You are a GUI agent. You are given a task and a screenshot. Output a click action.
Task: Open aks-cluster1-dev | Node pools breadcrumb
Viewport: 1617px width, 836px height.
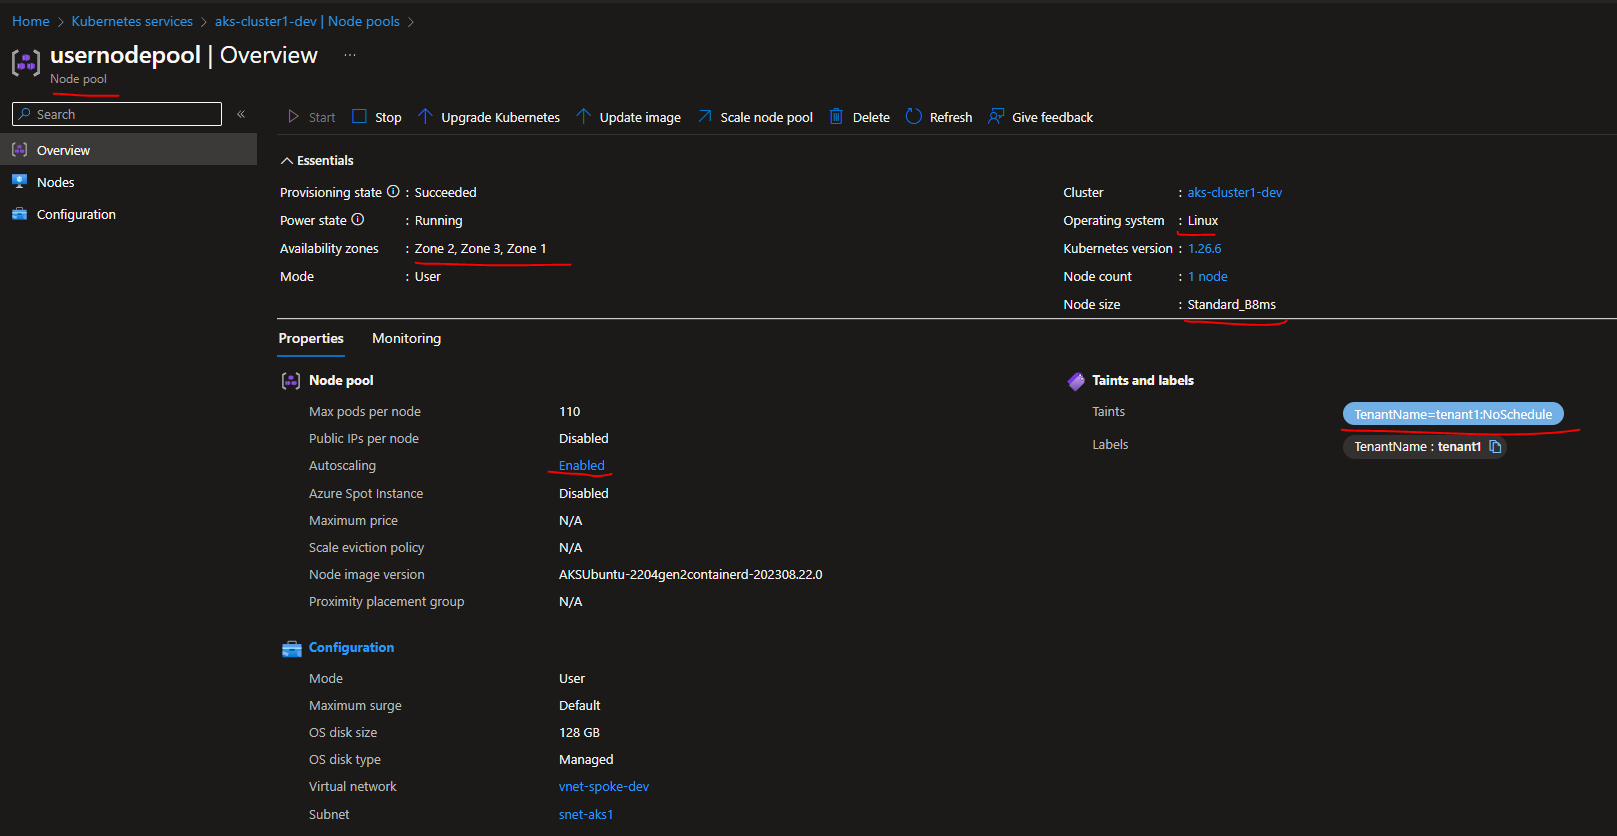307,21
